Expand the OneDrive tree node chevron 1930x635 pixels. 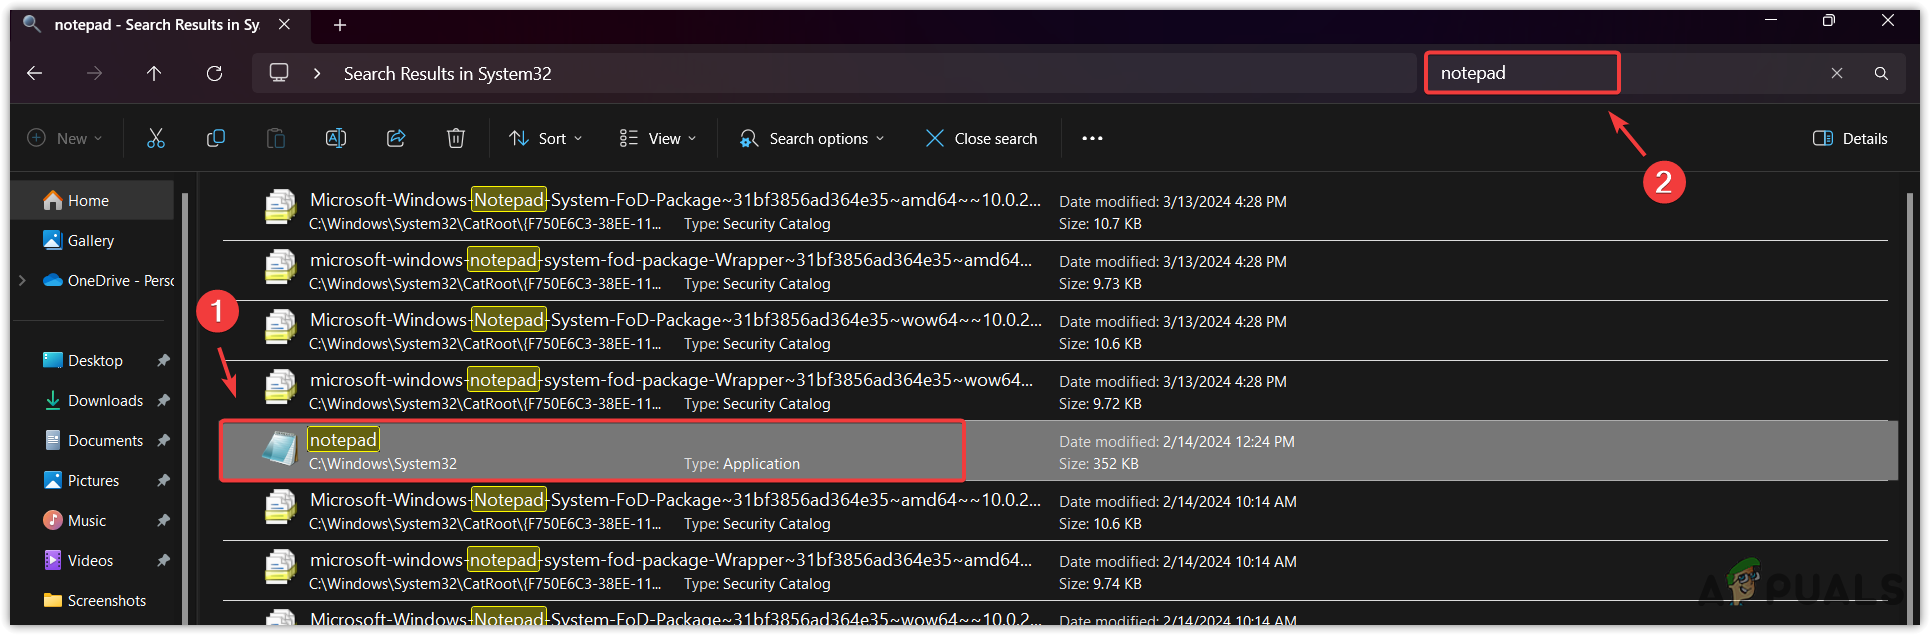pyautogui.click(x=22, y=280)
